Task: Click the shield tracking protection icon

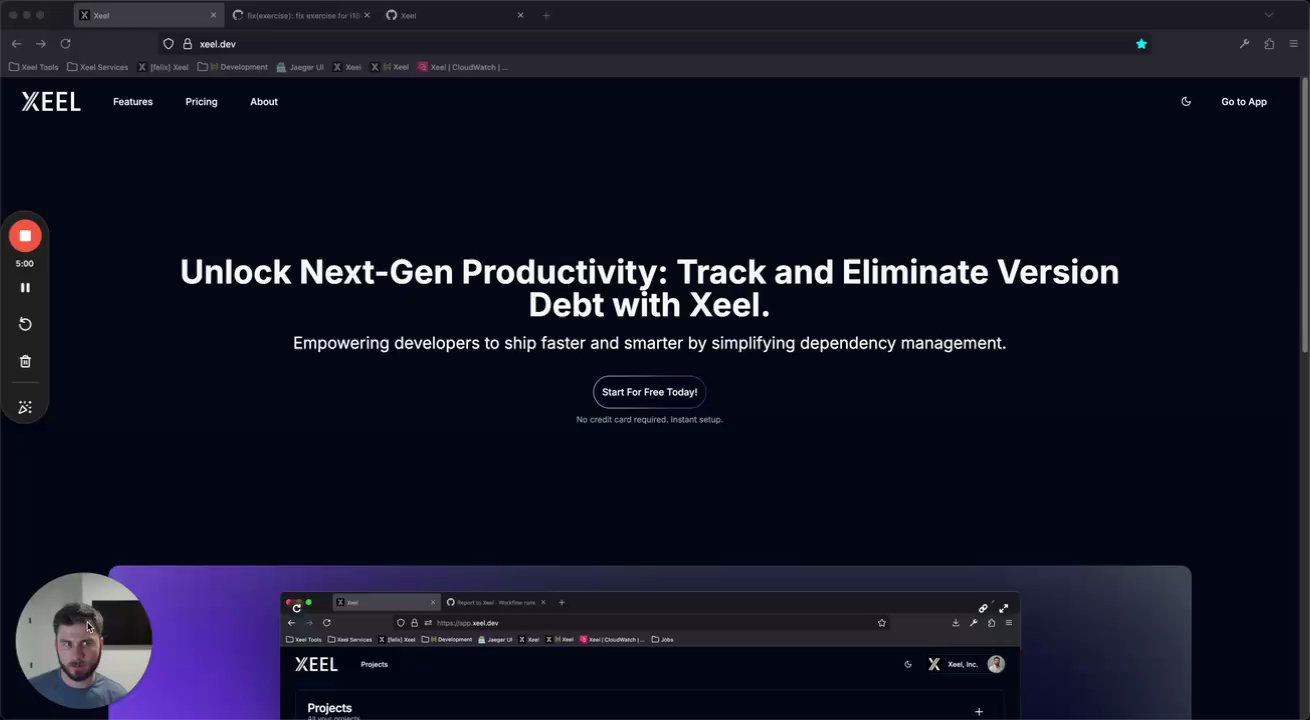Action: (168, 44)
